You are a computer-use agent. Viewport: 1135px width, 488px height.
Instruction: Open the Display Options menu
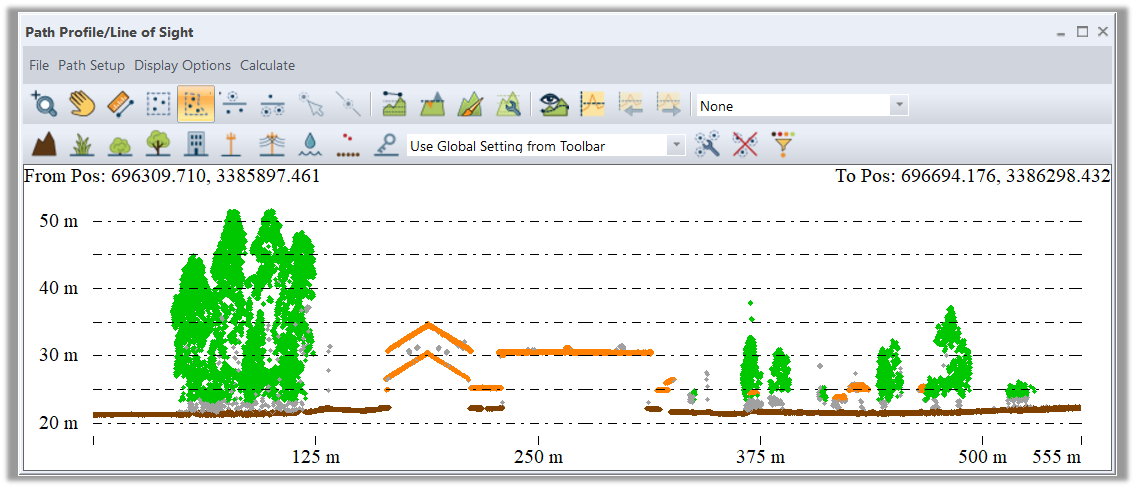coord(182,65)
